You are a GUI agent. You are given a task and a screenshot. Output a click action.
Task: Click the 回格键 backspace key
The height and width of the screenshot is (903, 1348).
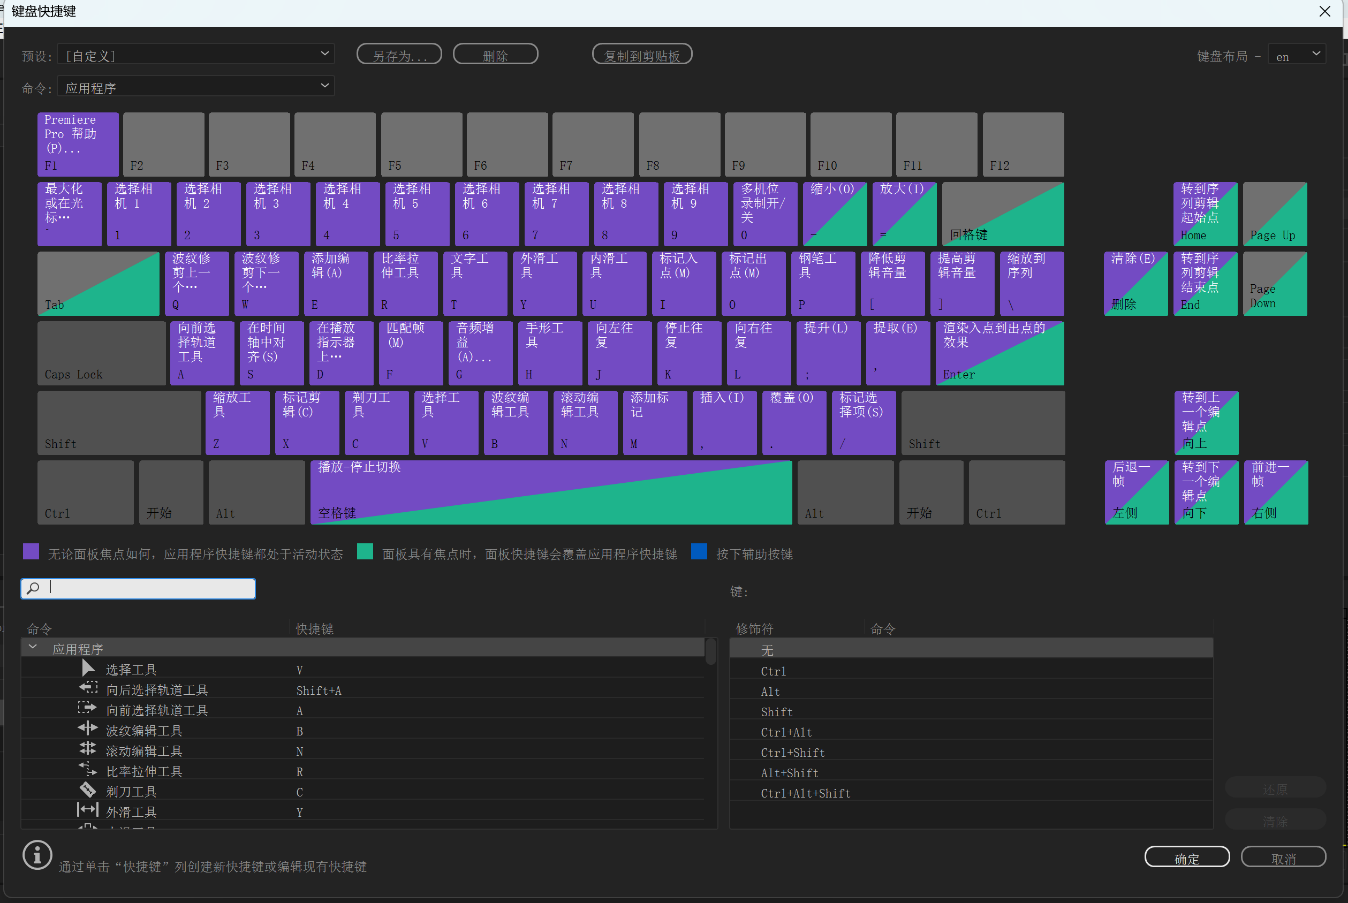1003,214
